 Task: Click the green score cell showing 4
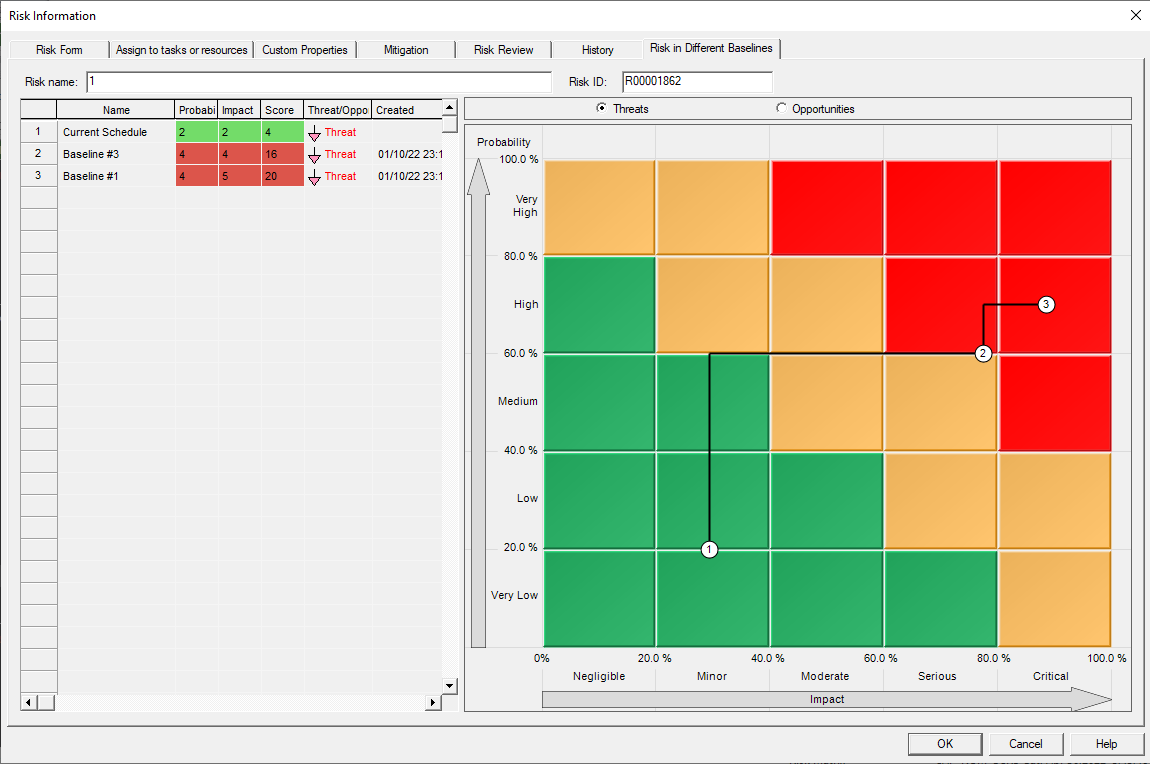(282, 132)
